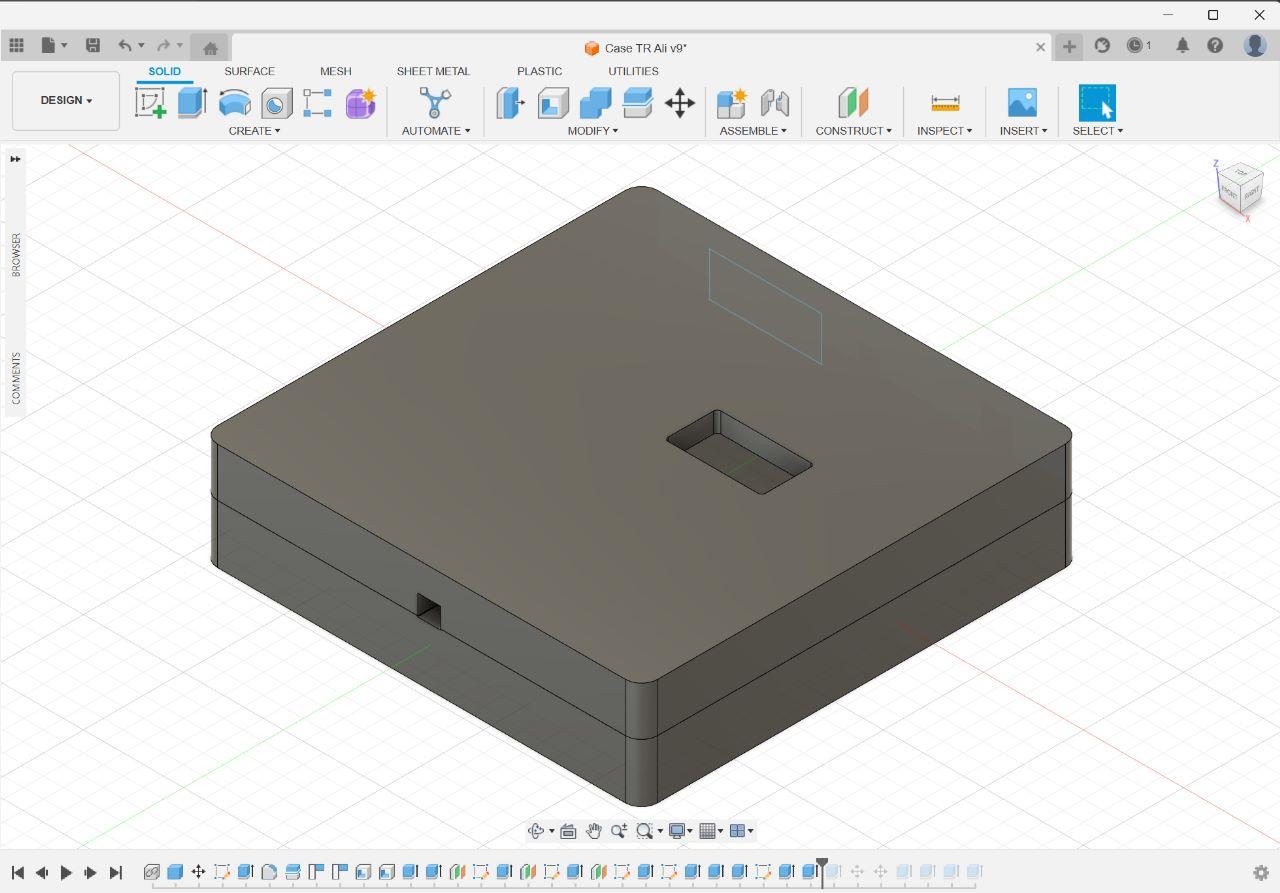Play the timeline
Image resolution: width=1280 pixels, height=893 pixels.
click(66, 873)
